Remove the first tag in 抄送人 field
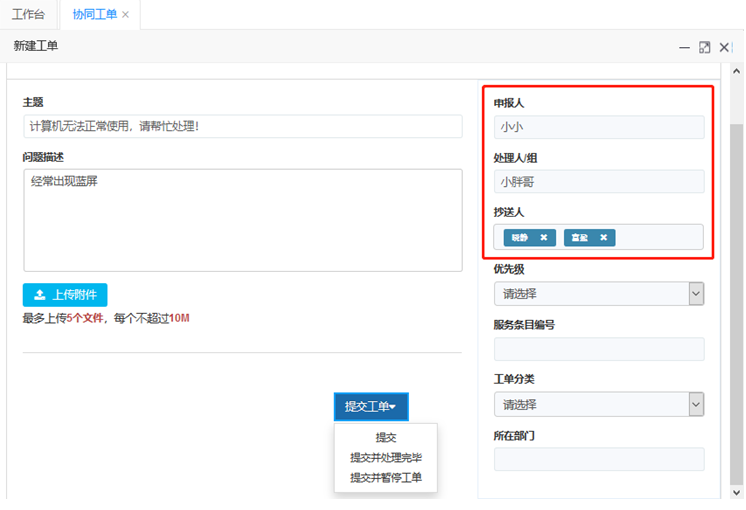 click(543, 238)
